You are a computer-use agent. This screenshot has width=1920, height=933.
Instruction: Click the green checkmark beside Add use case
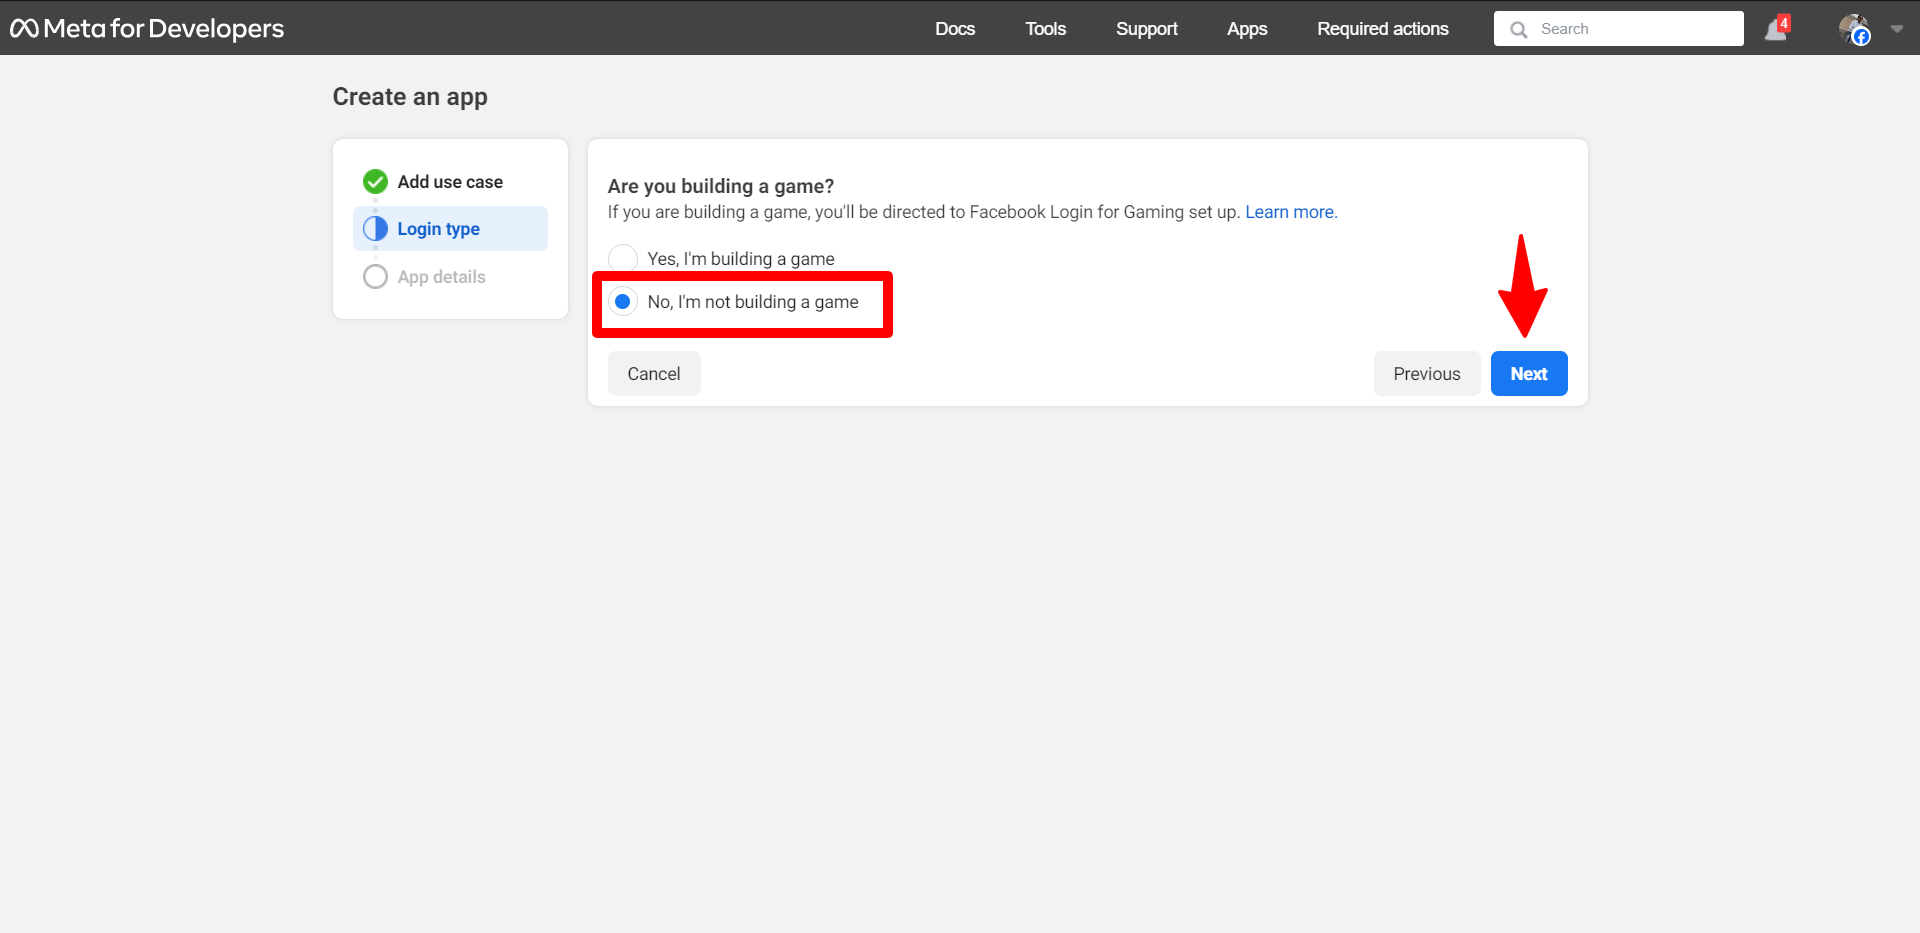click(x=375, y=181)
